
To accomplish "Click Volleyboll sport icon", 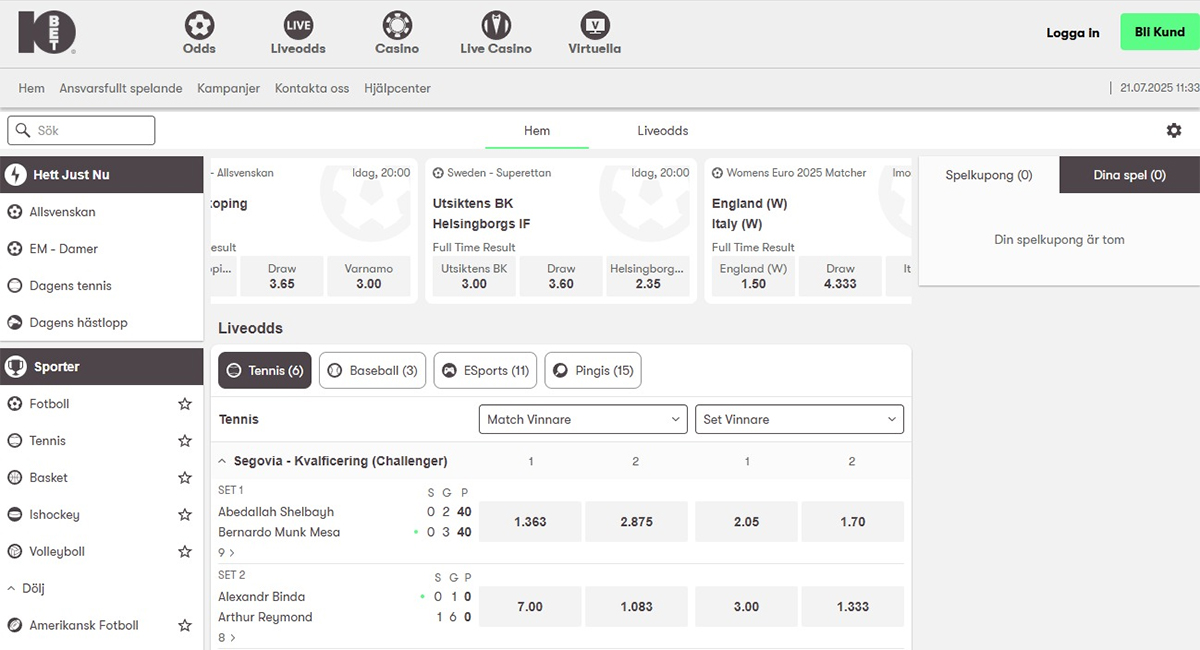I will pos(15,552).
